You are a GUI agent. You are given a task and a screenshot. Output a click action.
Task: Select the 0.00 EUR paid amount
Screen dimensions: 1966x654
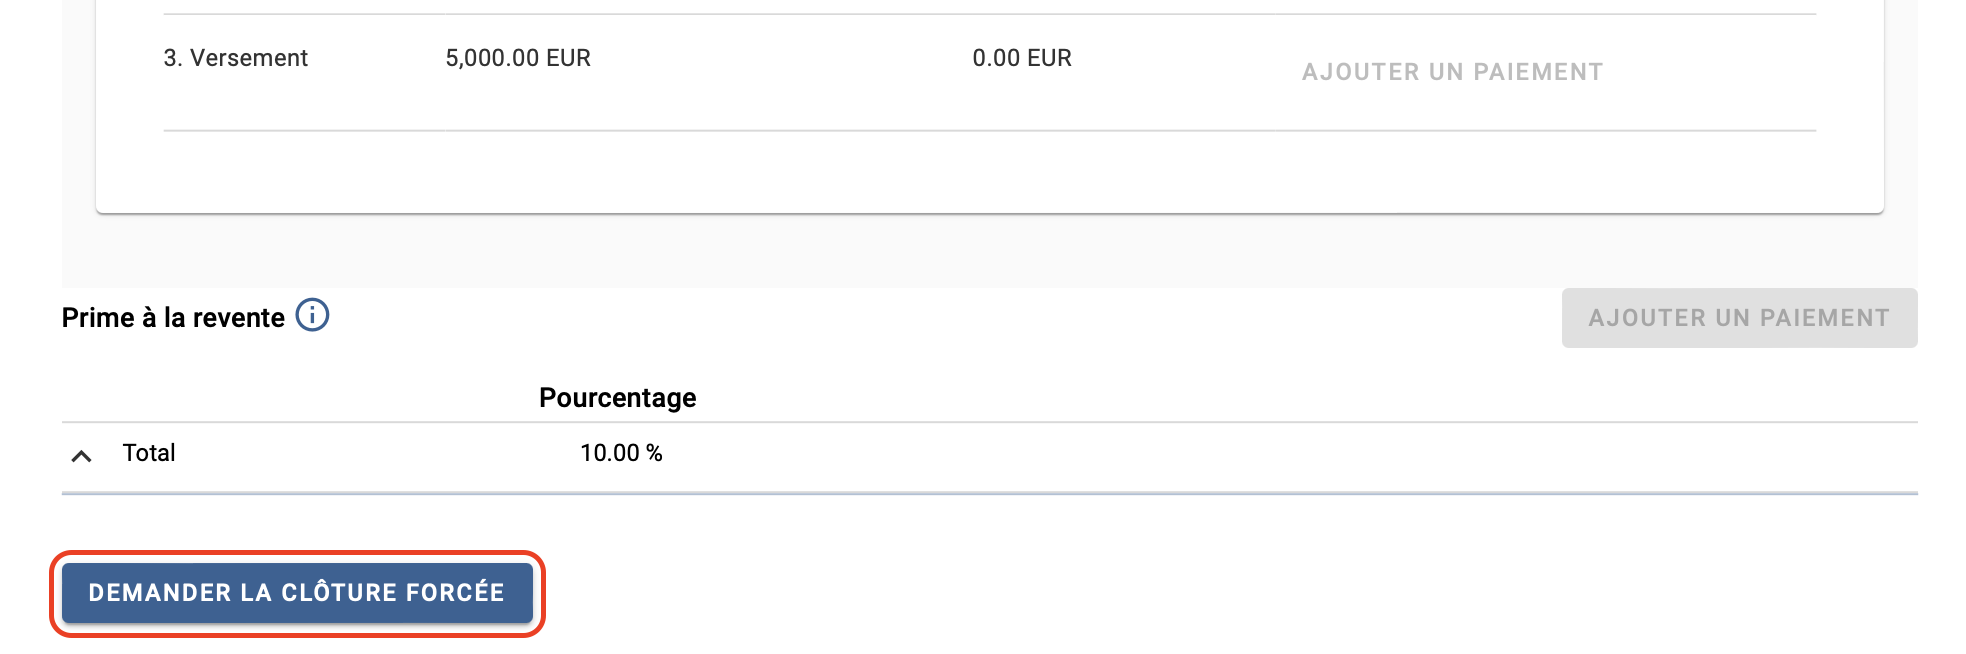click(1022, 58)
